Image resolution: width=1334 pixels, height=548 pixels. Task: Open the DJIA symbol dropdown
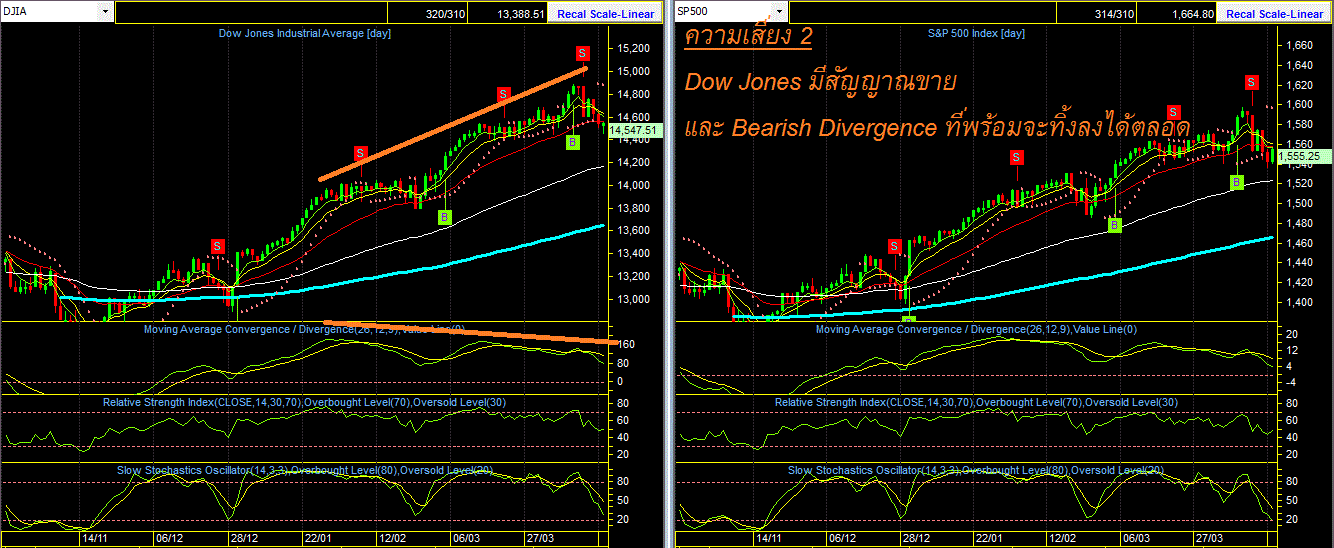click(106, 12)
